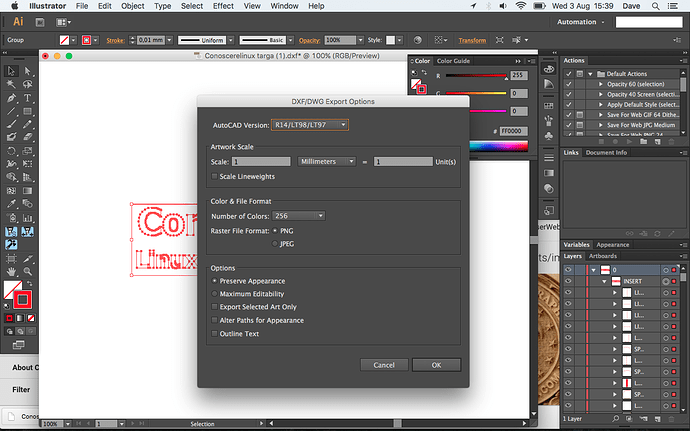This screenshot has height=431, width=690.
Task: Select the Rectangle tool
Action: [27, 111]
